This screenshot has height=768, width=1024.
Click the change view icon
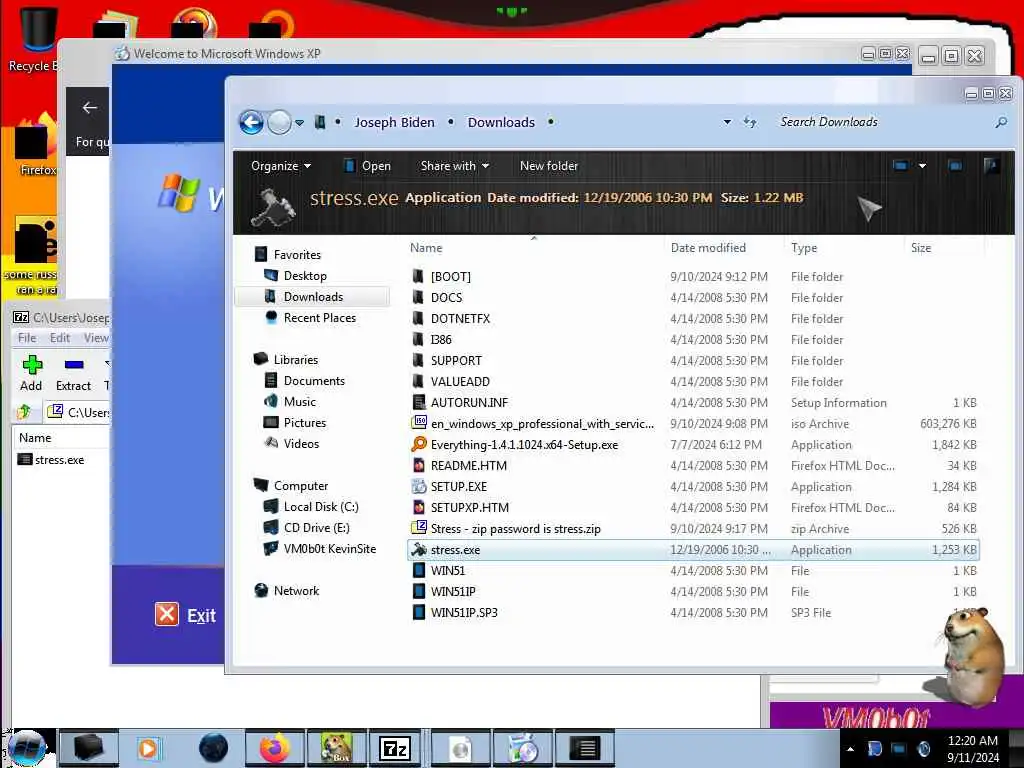coord(900,166)
